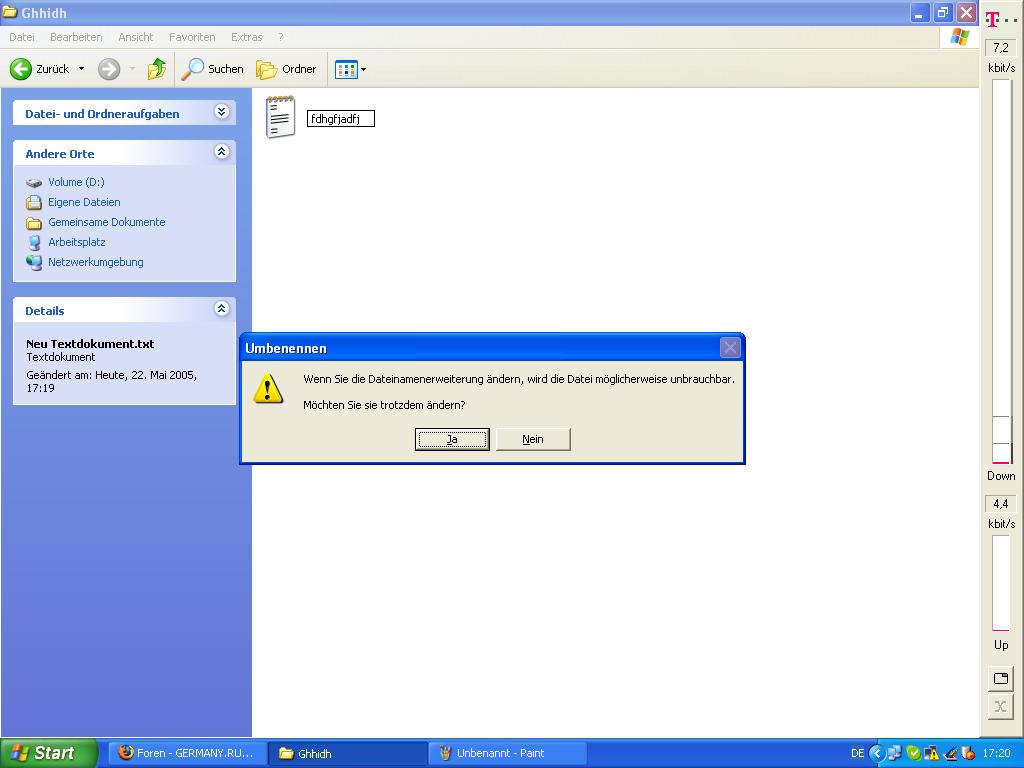Click the 17:20 taskbar clock
1024x768 pixels.
pos(996,753)
